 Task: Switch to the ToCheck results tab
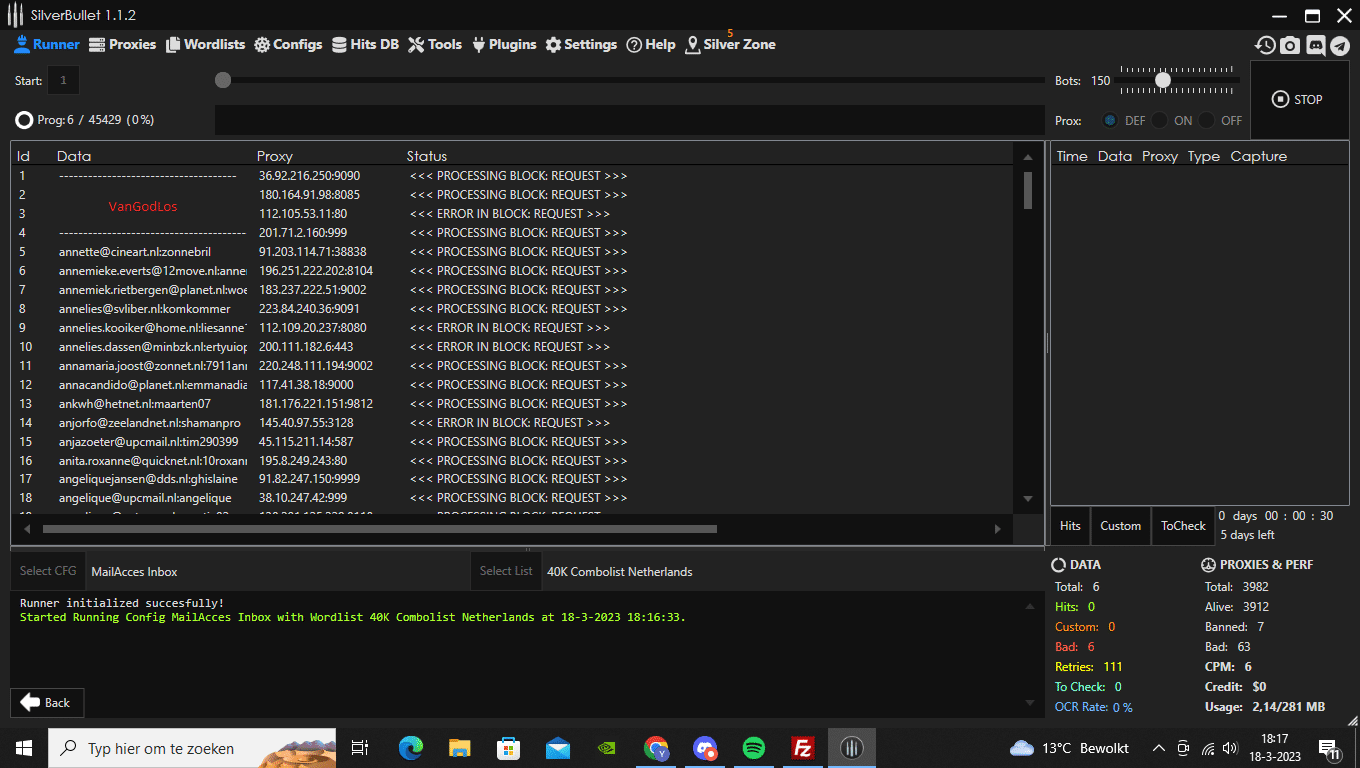1183,526
